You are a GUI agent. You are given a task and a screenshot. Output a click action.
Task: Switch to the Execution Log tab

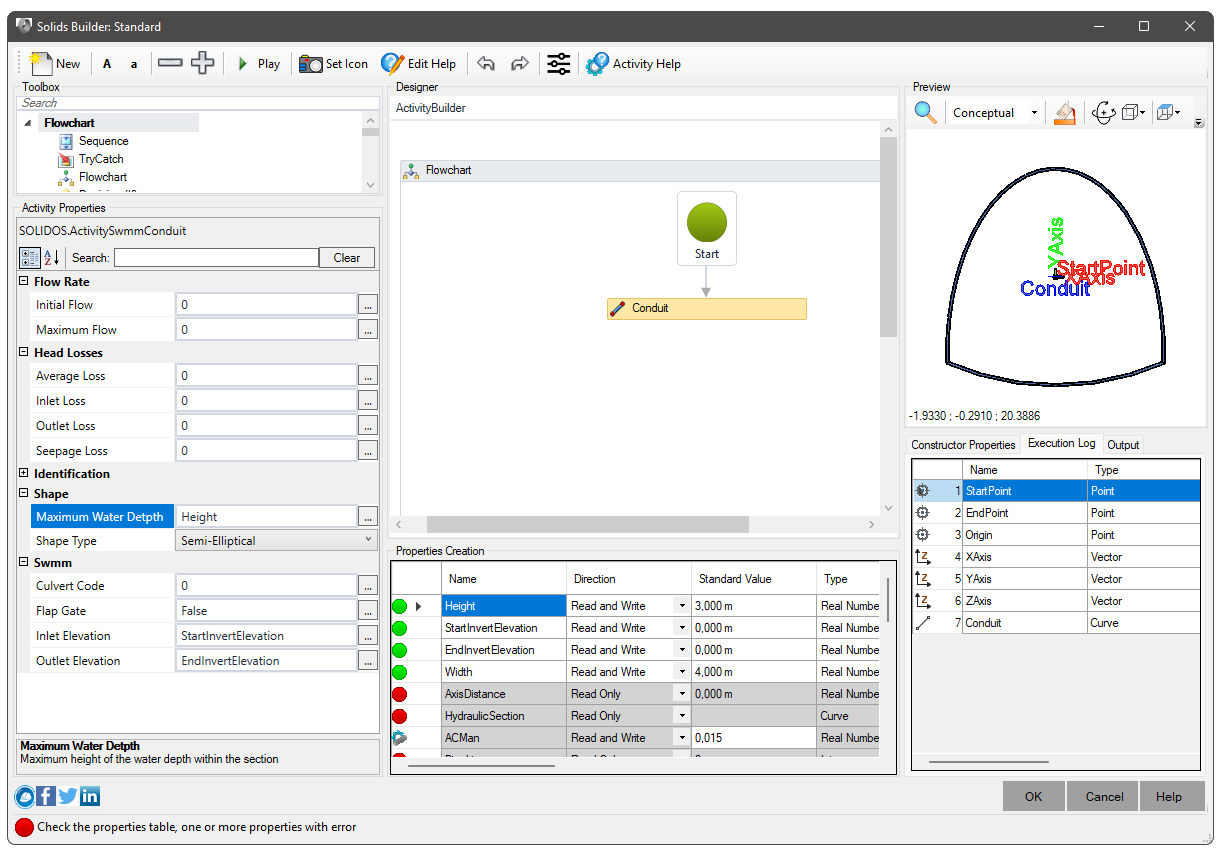(1061, 444)
